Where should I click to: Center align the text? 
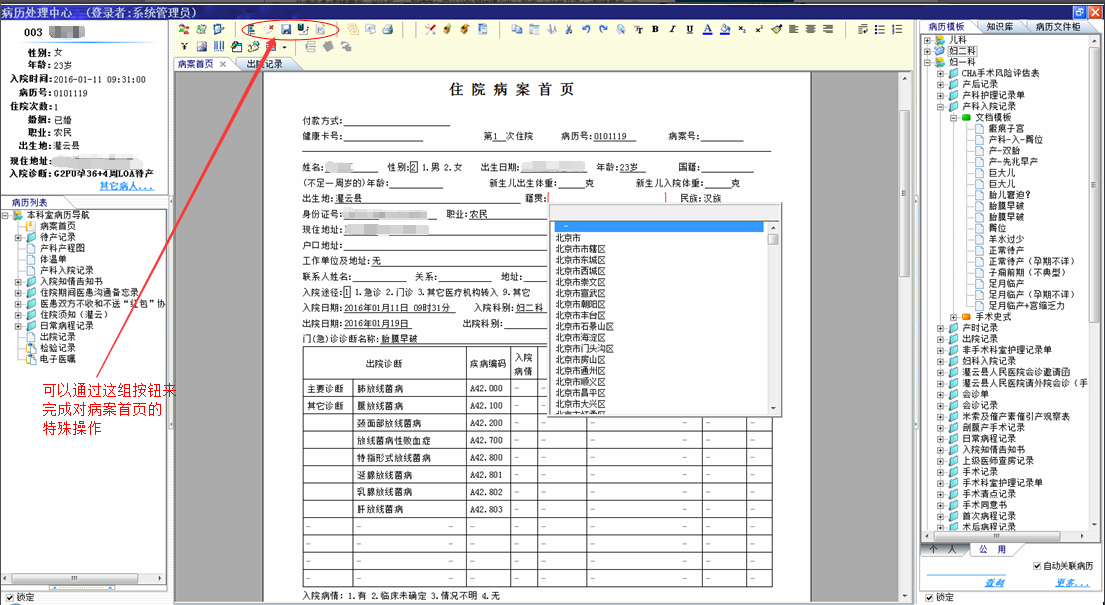pyautogui.click(x=810, y=29)
